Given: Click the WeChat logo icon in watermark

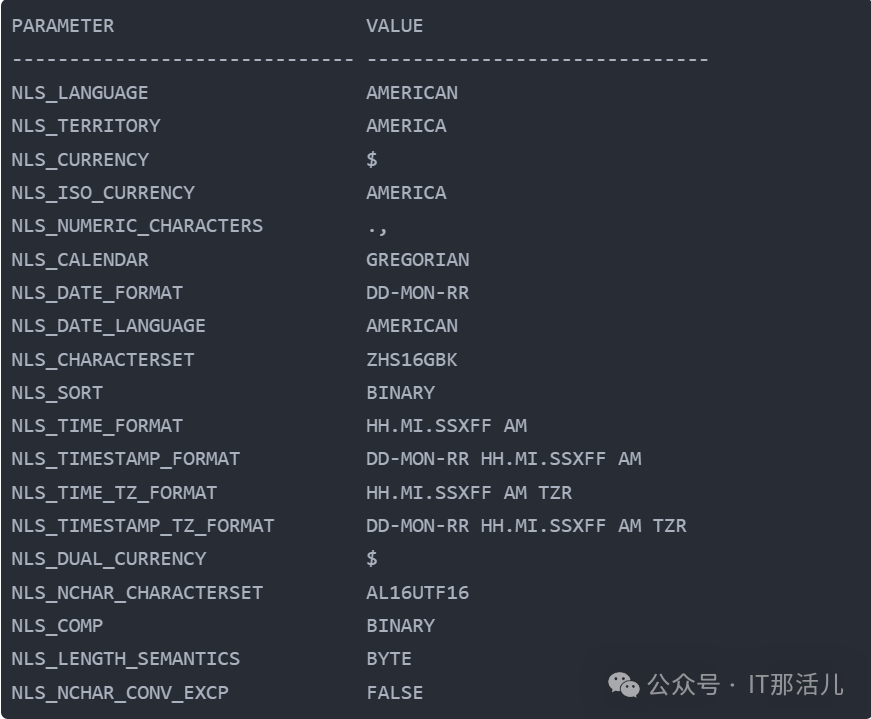Looking at the screenshot, I should (x=624, y=685).
